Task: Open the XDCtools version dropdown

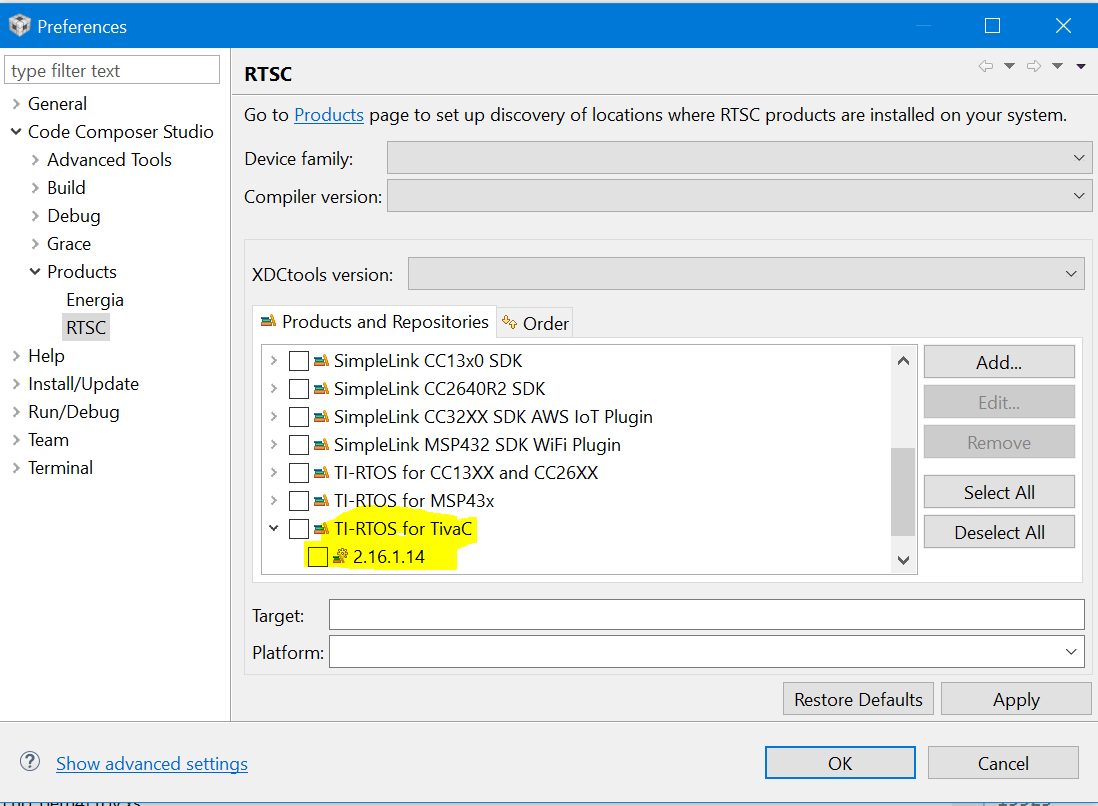Action: click(746, 274)
